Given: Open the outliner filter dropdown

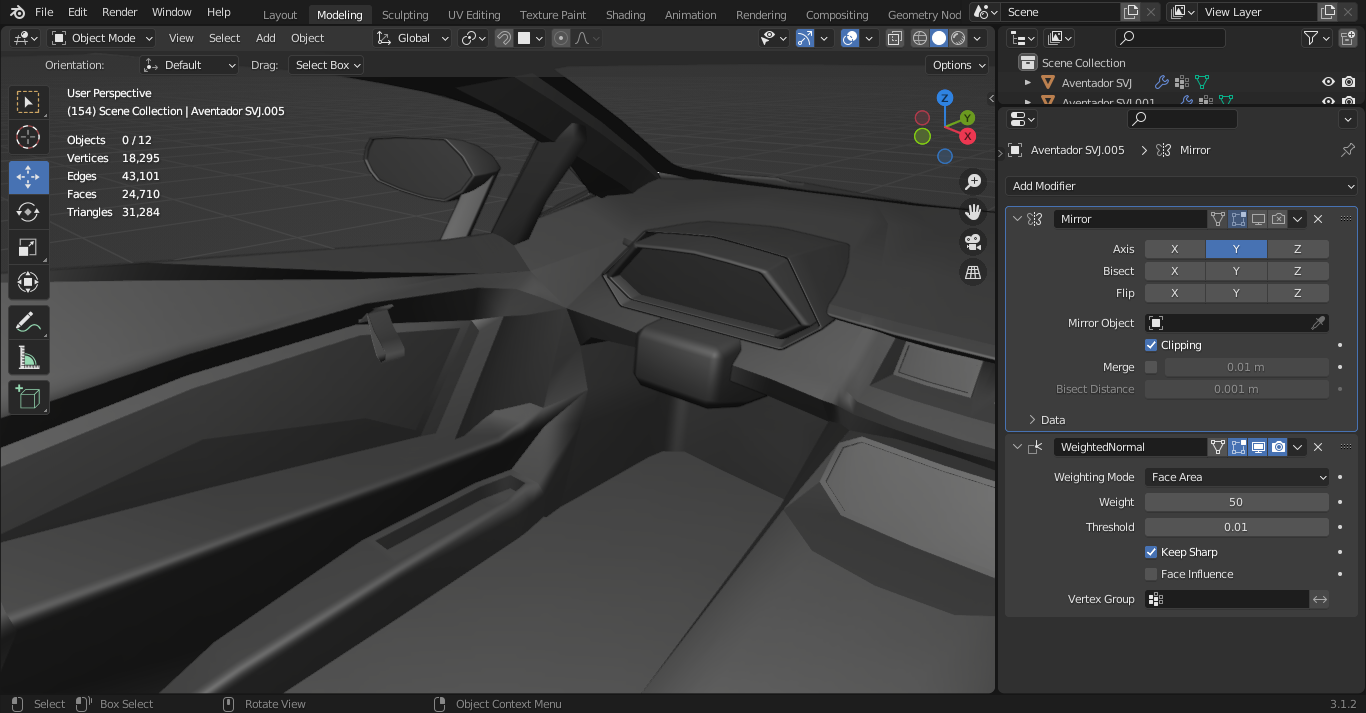Looking at the screenshot, I should pyautogui.click(x=1317, y=38).
